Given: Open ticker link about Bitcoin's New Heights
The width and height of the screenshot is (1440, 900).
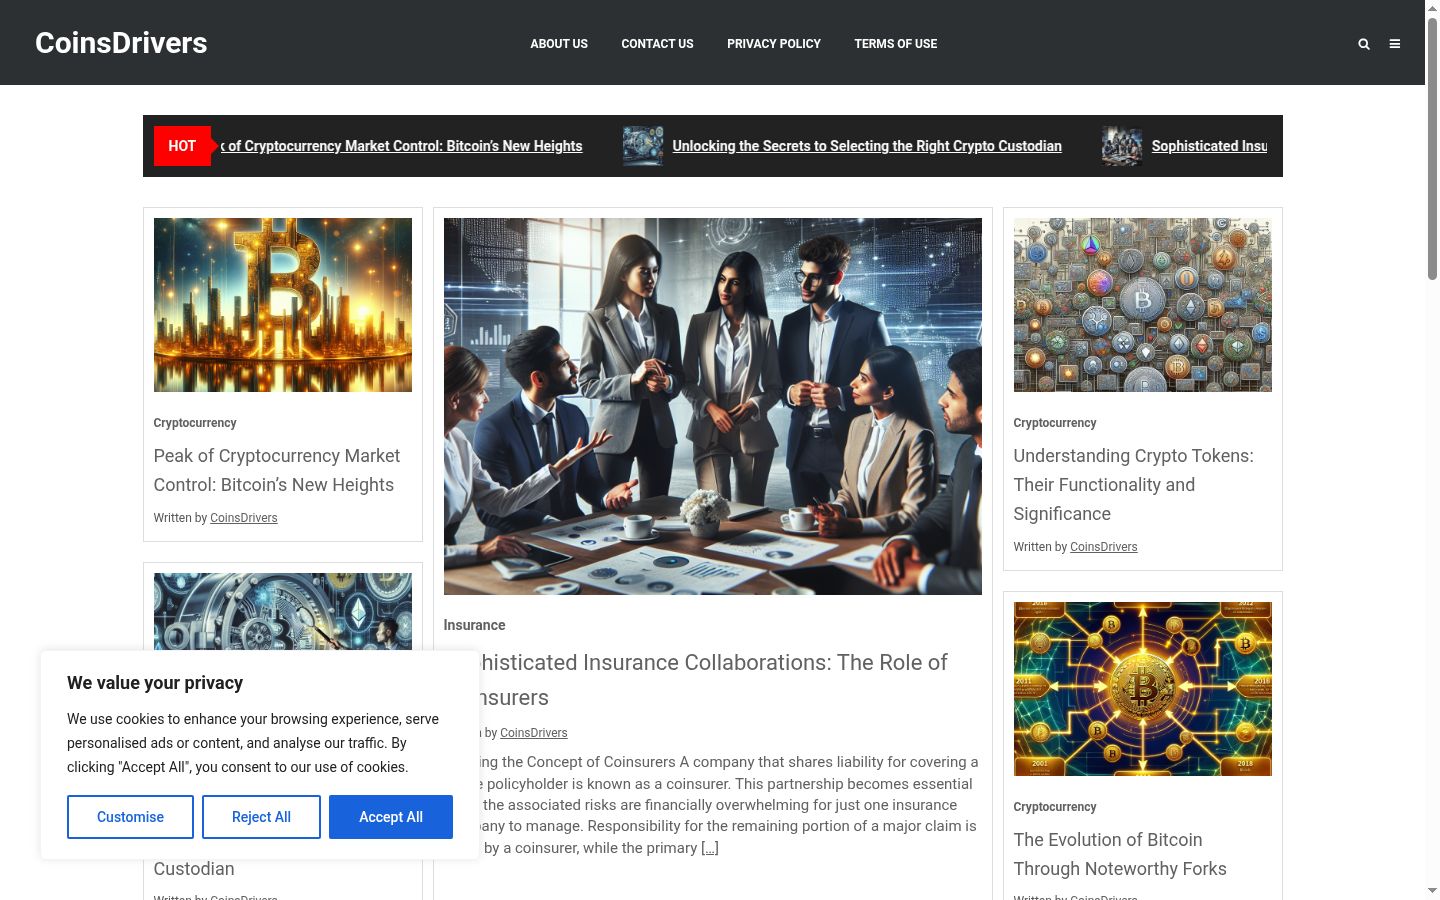Looking at the screenshot, I should click(x=401, y=146).
